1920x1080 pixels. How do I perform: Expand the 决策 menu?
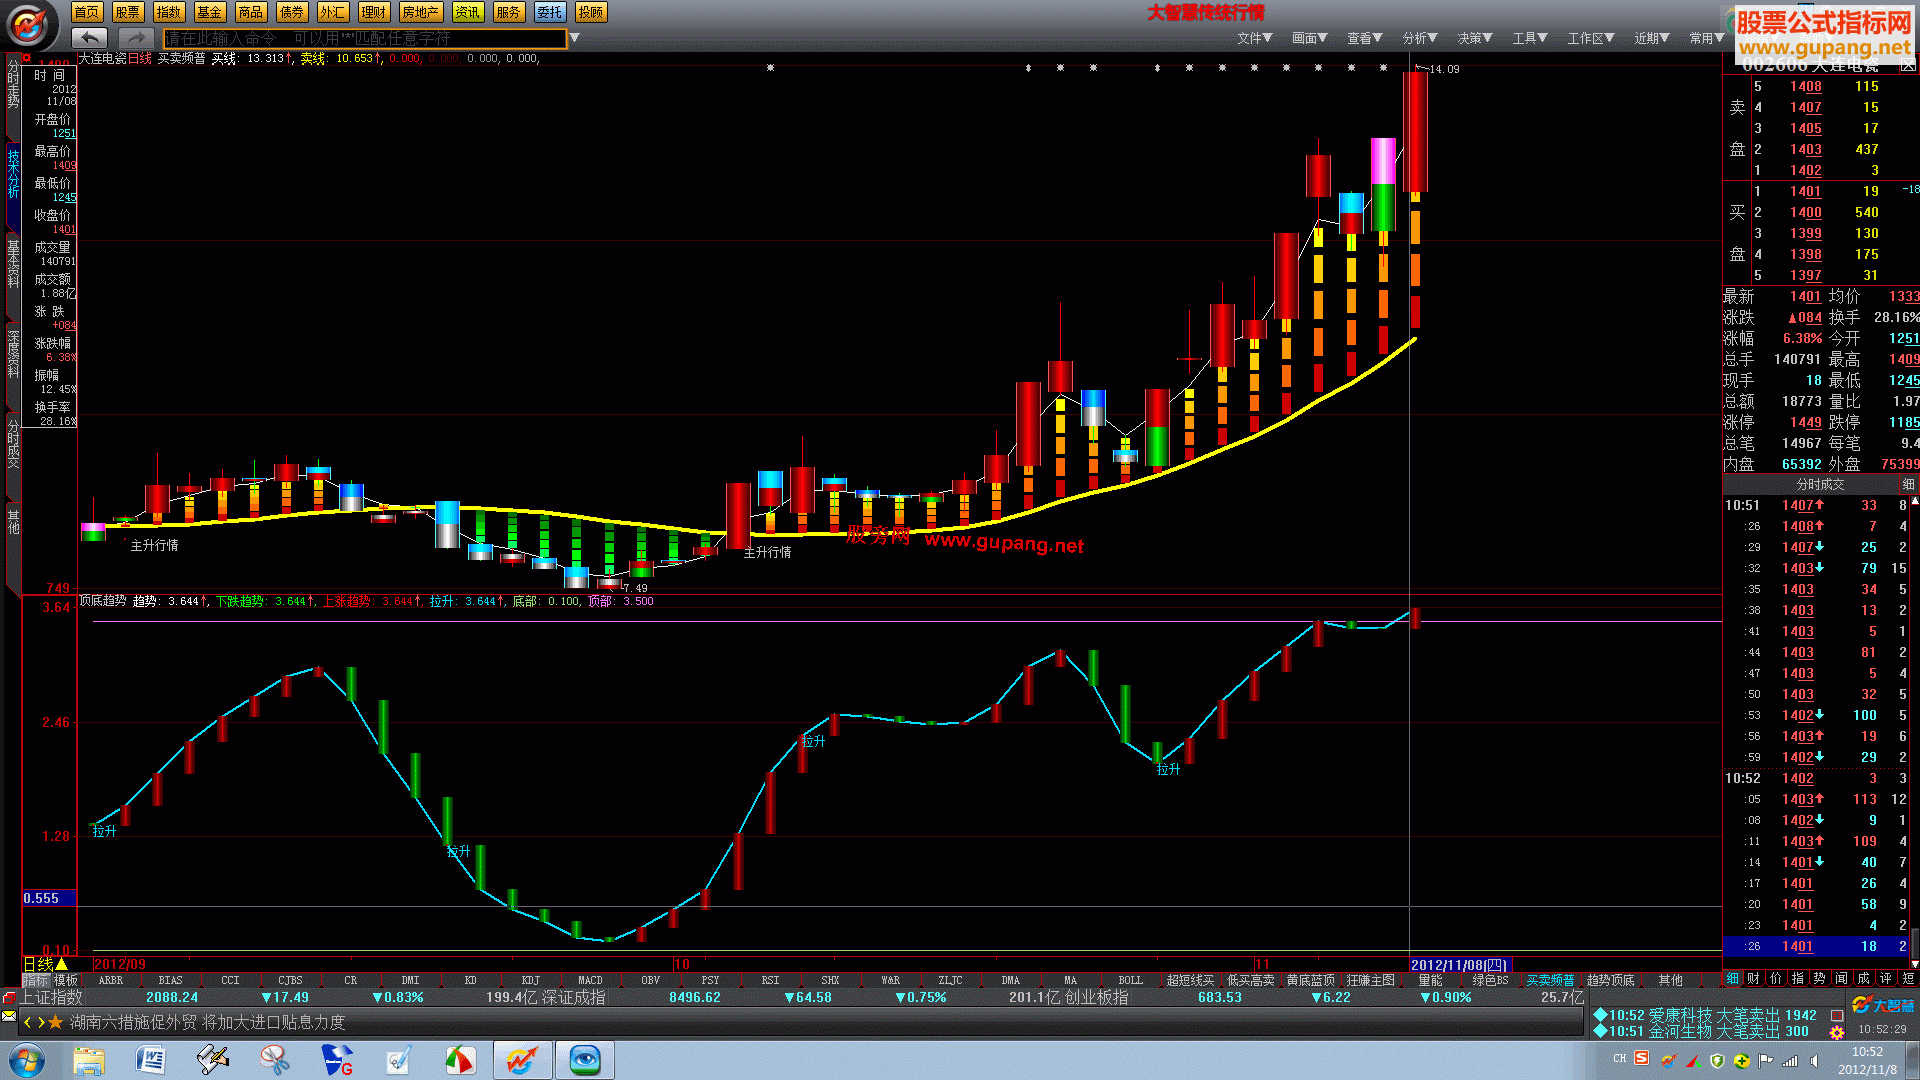(x=1475, y=38)
